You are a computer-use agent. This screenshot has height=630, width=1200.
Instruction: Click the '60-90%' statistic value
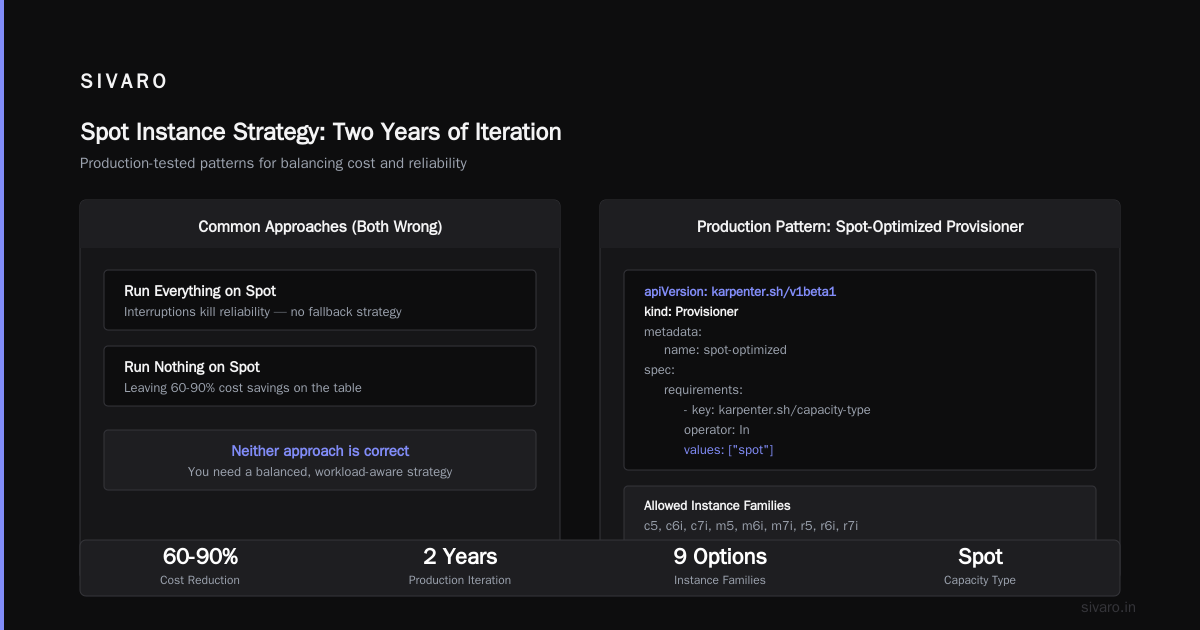pyautogui.click(x=200, y=557)
